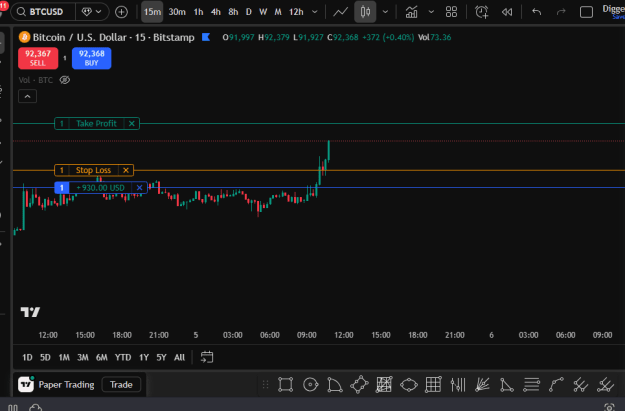Open the diamond plan dropdown
The image size is (625, 411).
tap(92, 12)
